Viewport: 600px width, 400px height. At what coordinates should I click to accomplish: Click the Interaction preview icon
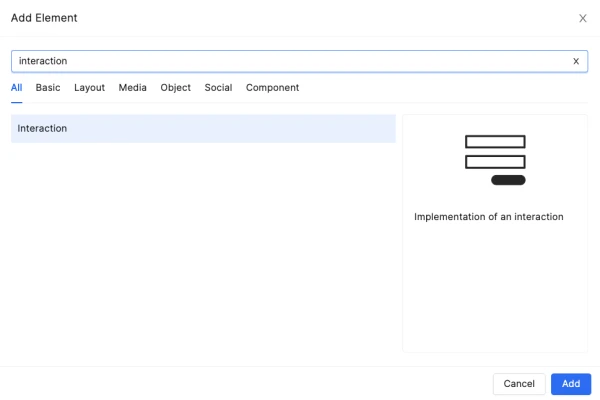click(x=495, y=160)
